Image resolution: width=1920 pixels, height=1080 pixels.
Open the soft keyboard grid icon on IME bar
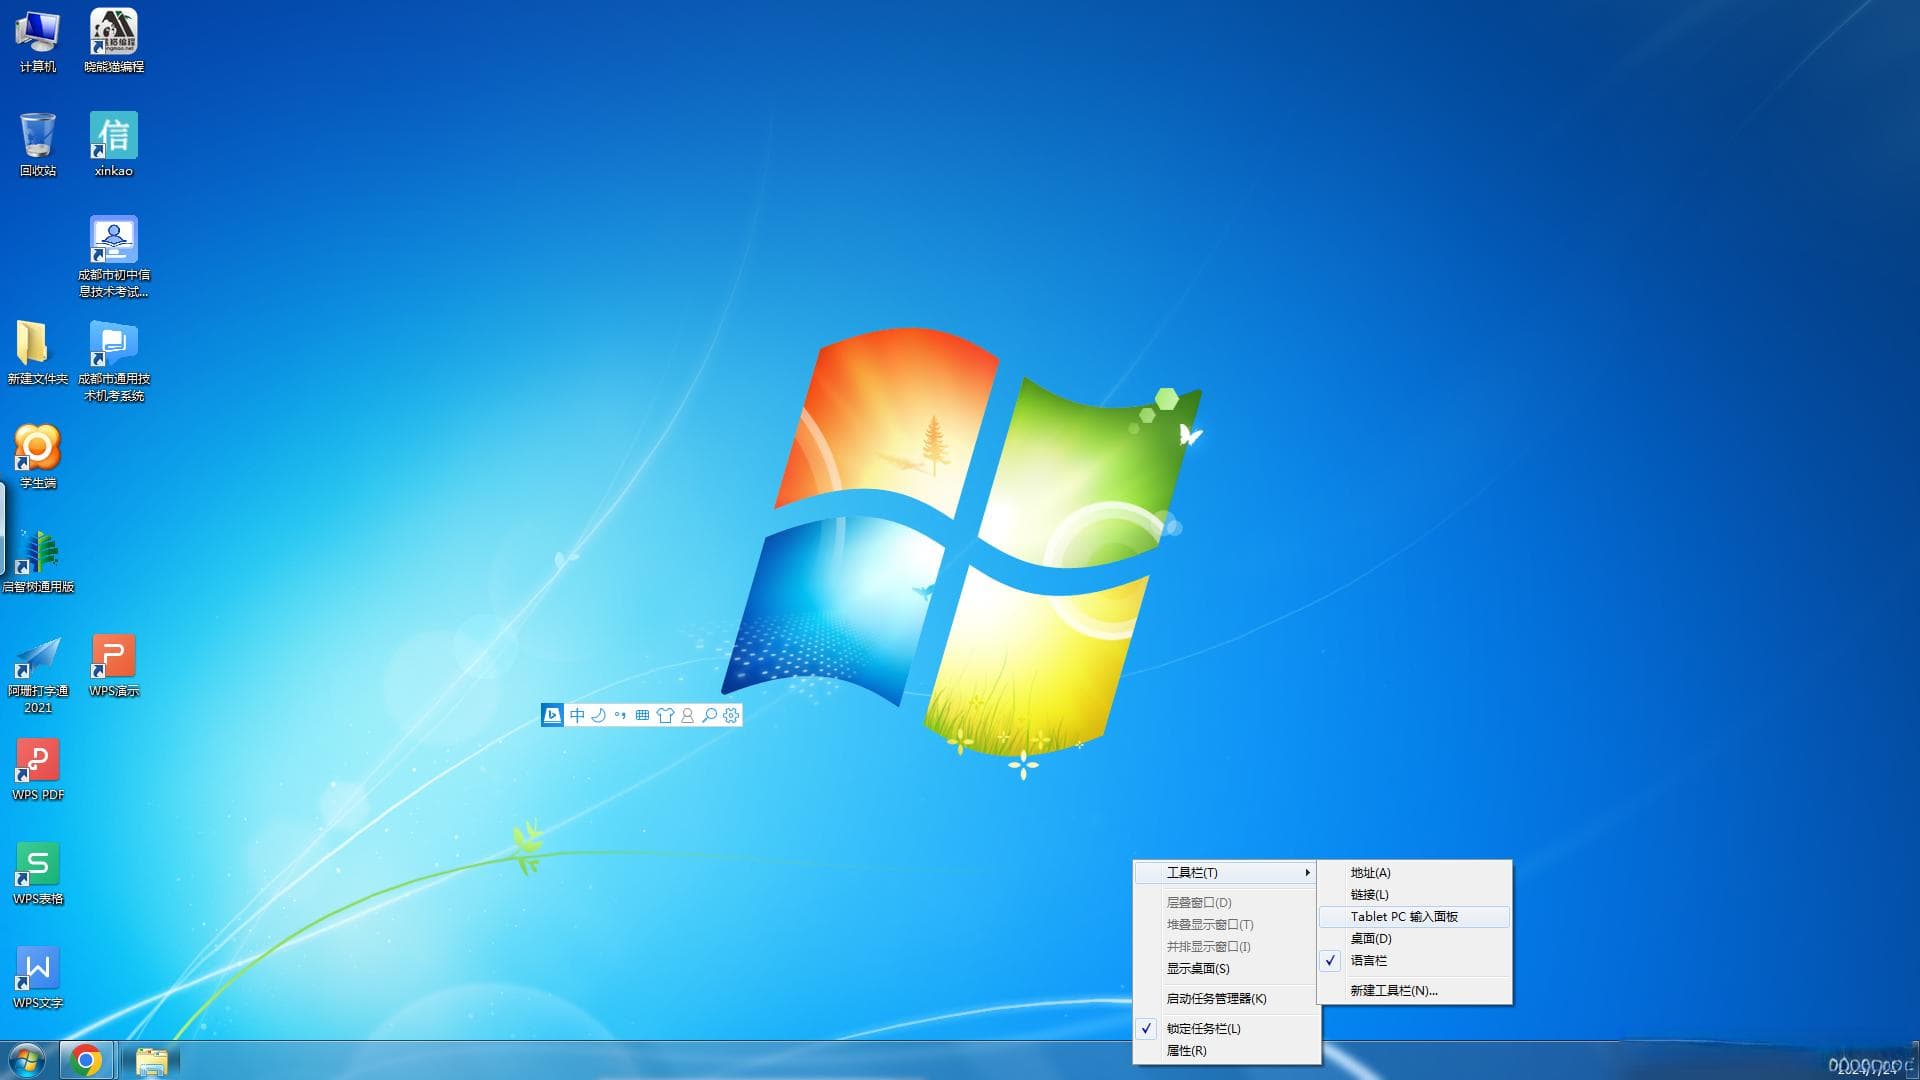tap(643, 715)
